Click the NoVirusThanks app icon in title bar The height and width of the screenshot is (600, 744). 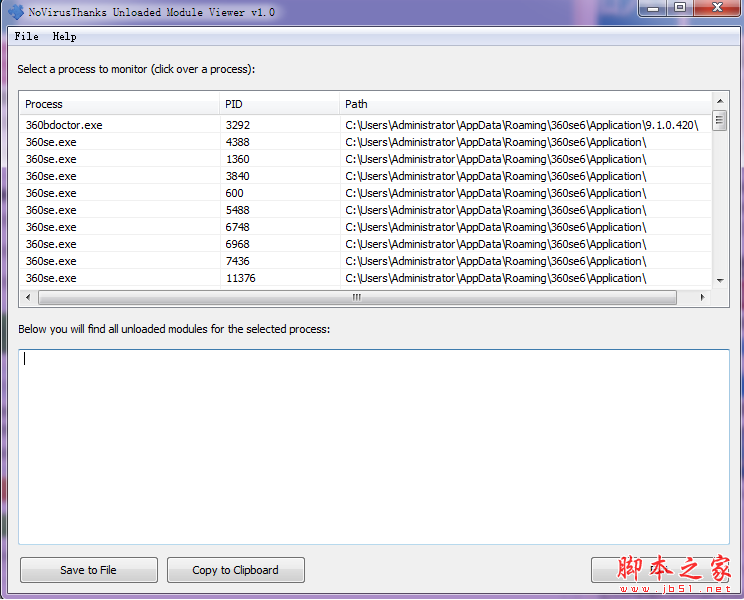point(16,11)
